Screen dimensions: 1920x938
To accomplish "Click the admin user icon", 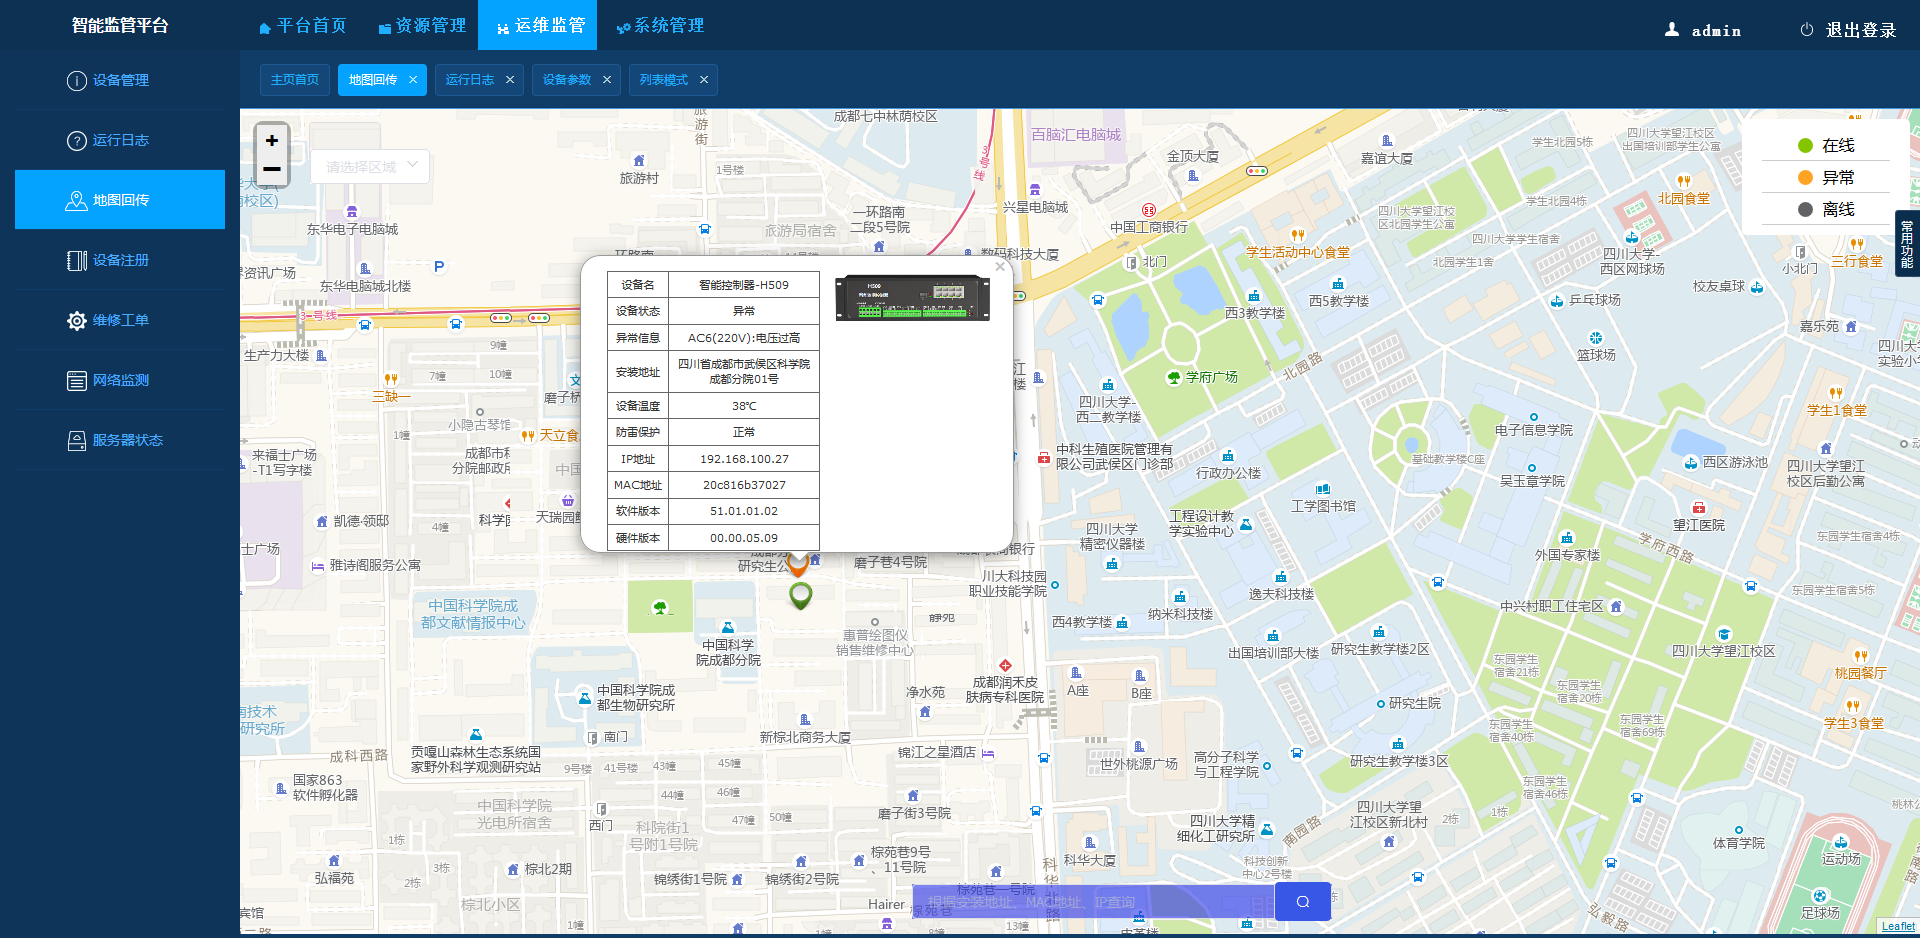I will point(1671,30).
